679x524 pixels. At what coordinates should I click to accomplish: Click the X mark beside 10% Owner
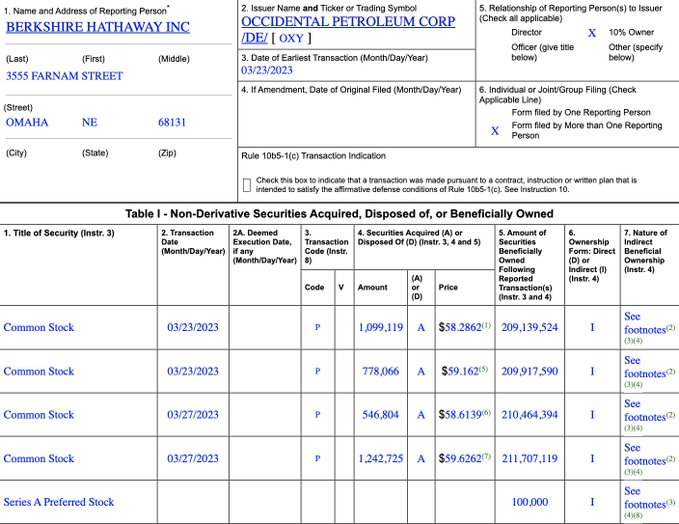tap(592, 33)
